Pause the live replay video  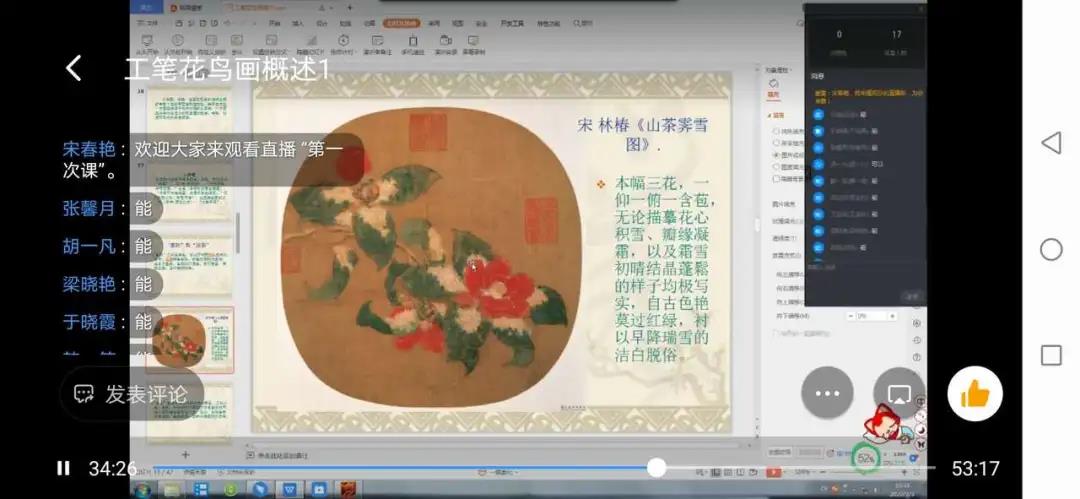coord(63,469)
